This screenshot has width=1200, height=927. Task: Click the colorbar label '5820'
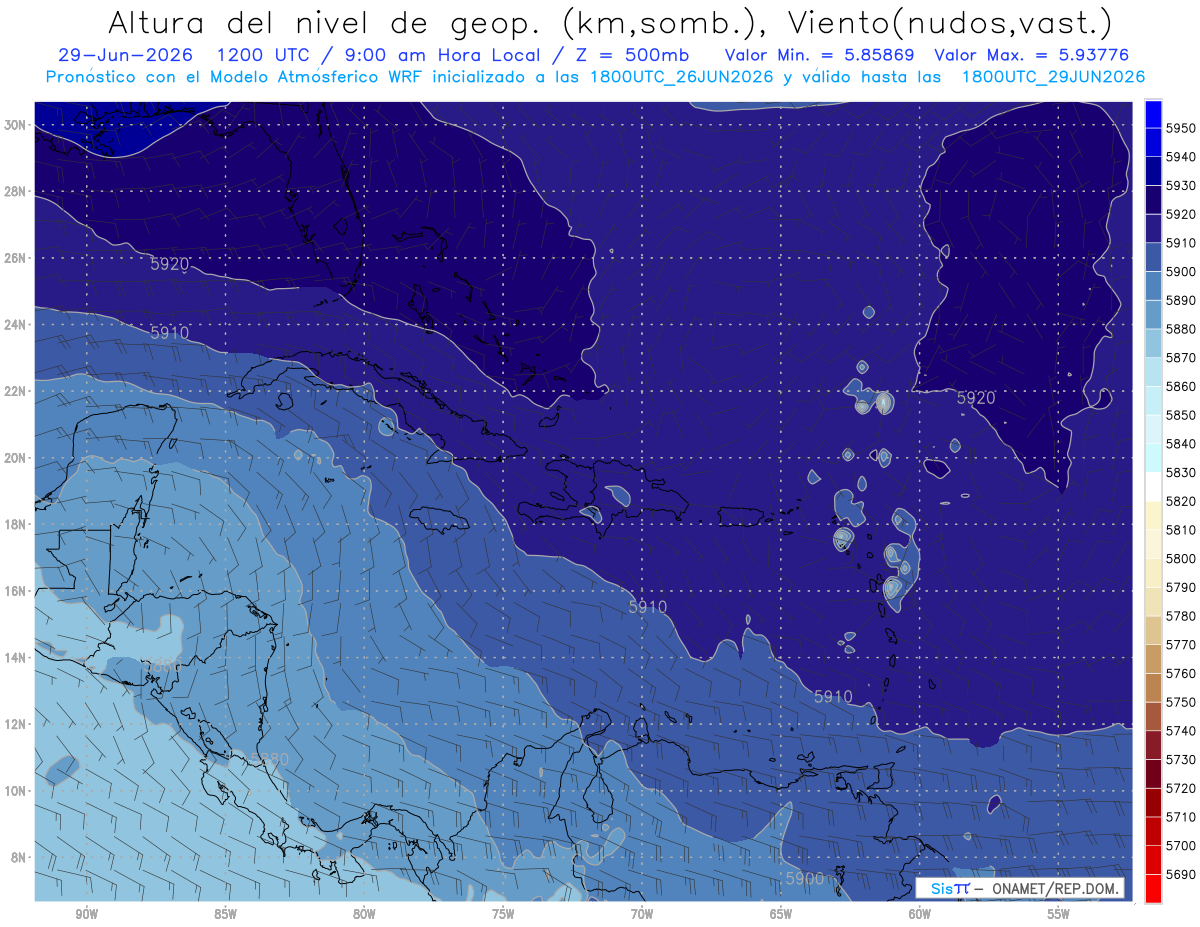1180,501
